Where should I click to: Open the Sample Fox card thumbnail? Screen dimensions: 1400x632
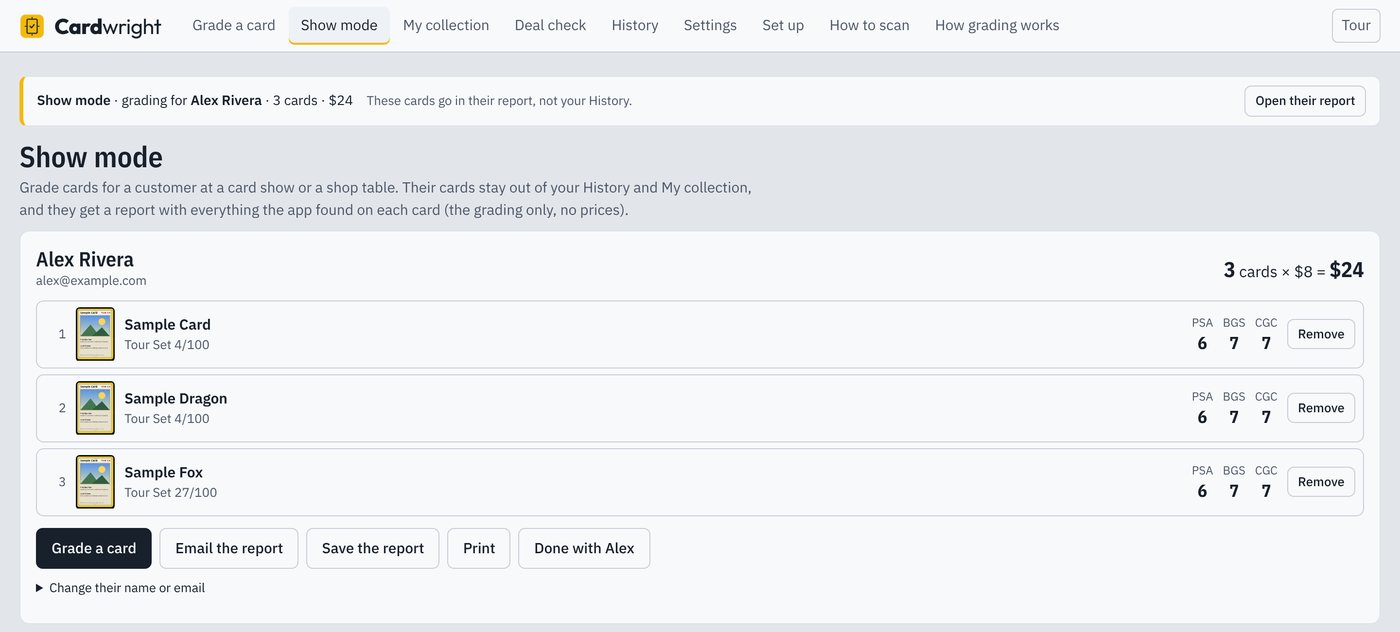[x=95, y=482]
